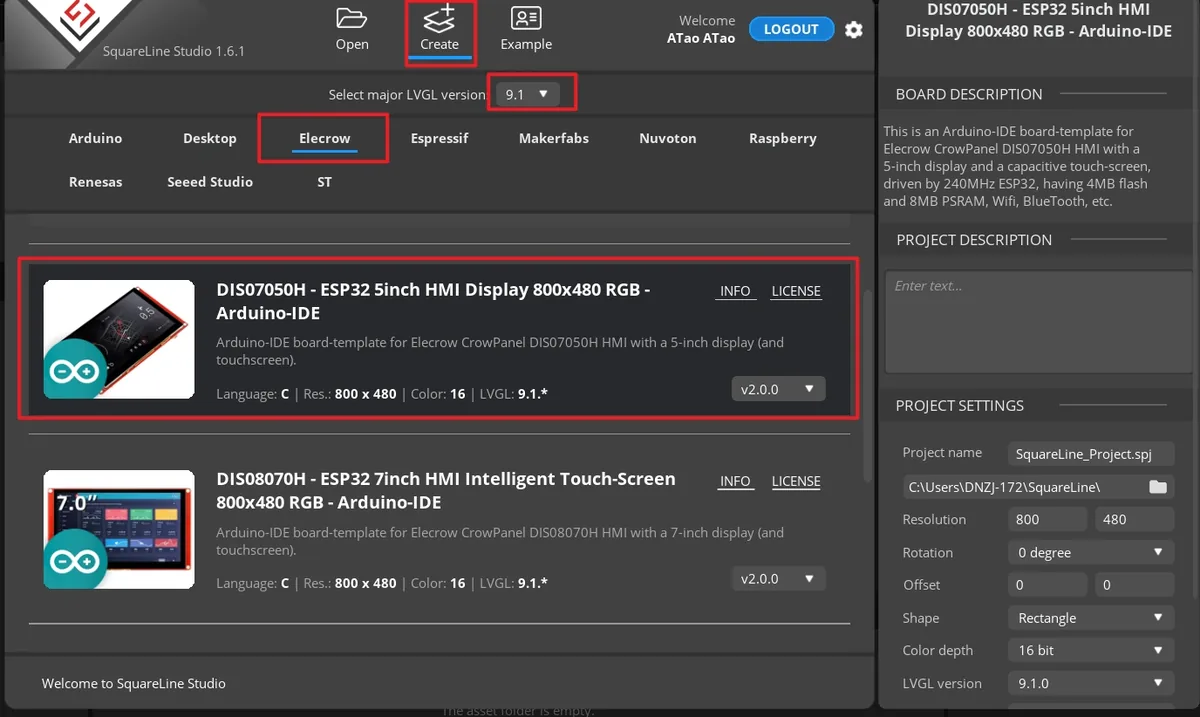
Task: Click the project description text box
Action: (x=1039, y=323)
